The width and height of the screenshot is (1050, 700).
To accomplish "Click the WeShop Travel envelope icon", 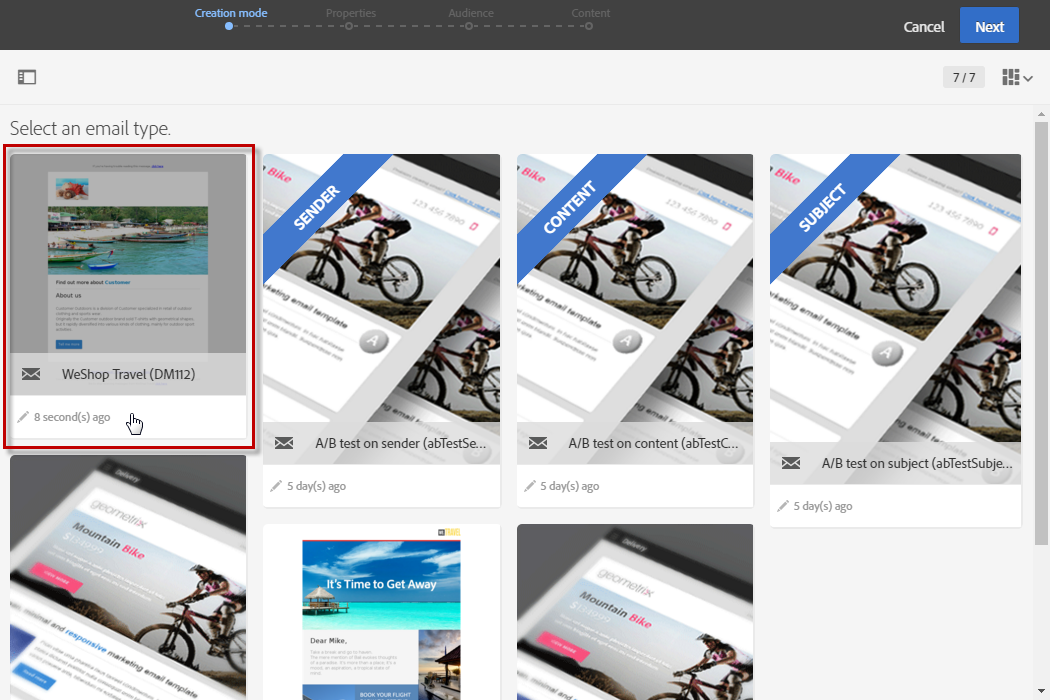I will tap(31, 374).
